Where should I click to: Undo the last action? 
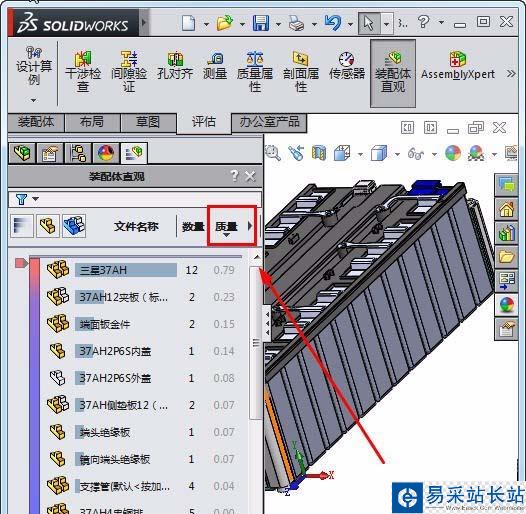333,23
